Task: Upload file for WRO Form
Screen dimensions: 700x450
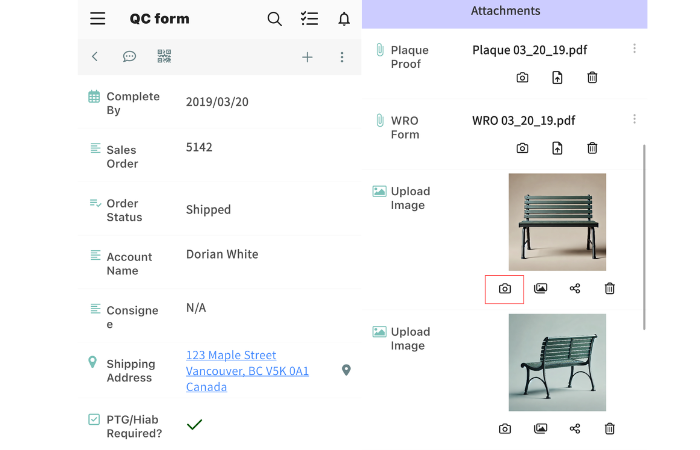Action: 557,149
